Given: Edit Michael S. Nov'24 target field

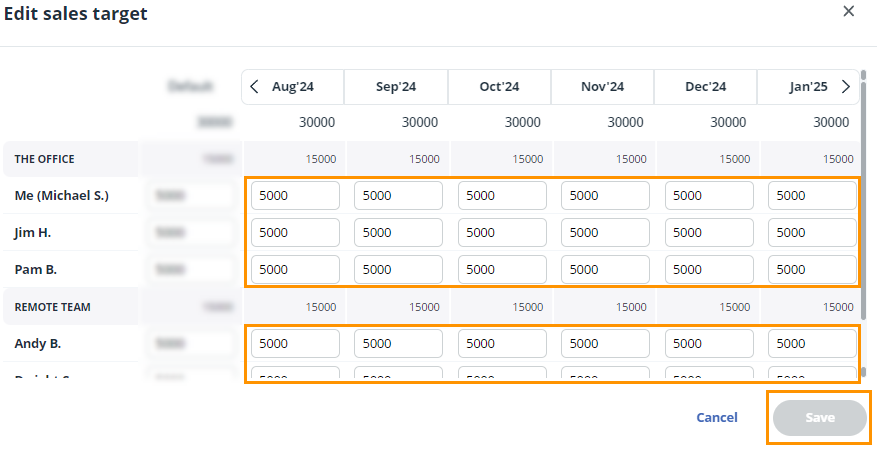Looking at the screenshot, I should (605, 195).
